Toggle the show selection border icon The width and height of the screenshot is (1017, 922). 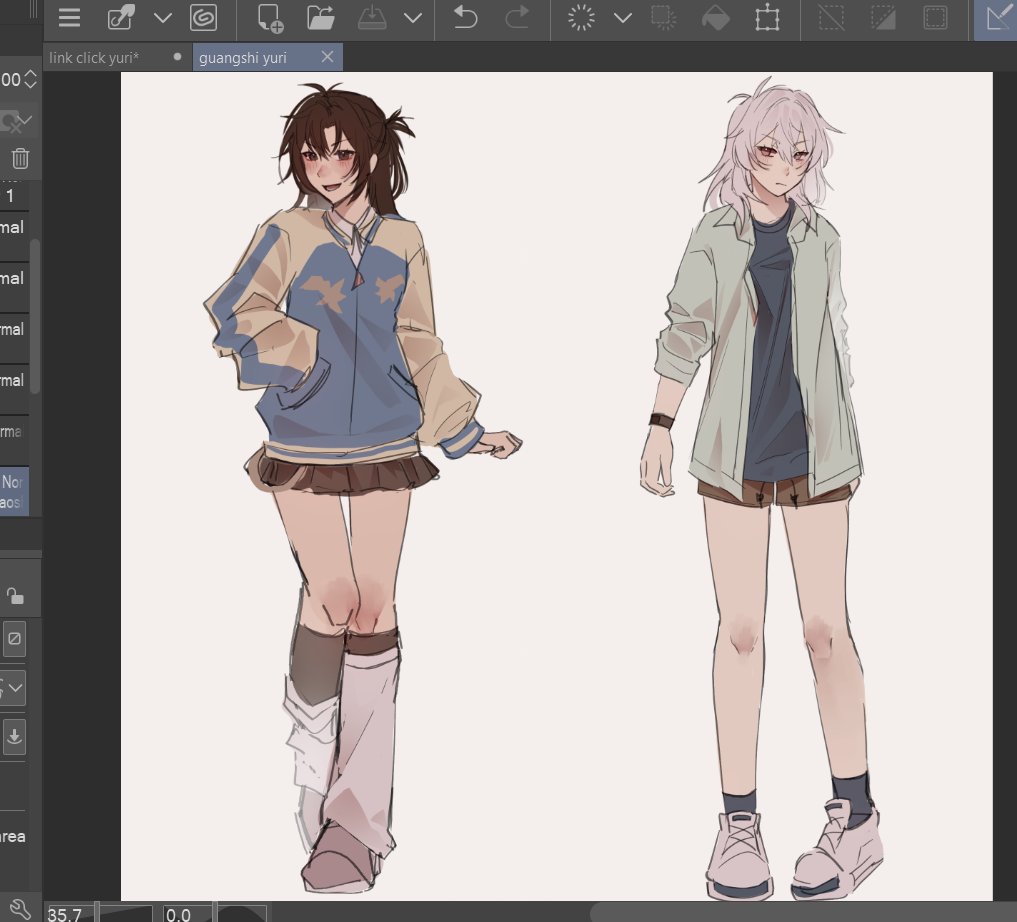(935, 18)
